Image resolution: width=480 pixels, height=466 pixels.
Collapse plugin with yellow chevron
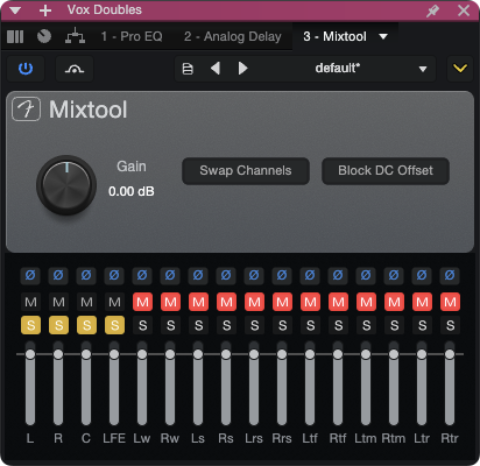click(x=460, y=69)
